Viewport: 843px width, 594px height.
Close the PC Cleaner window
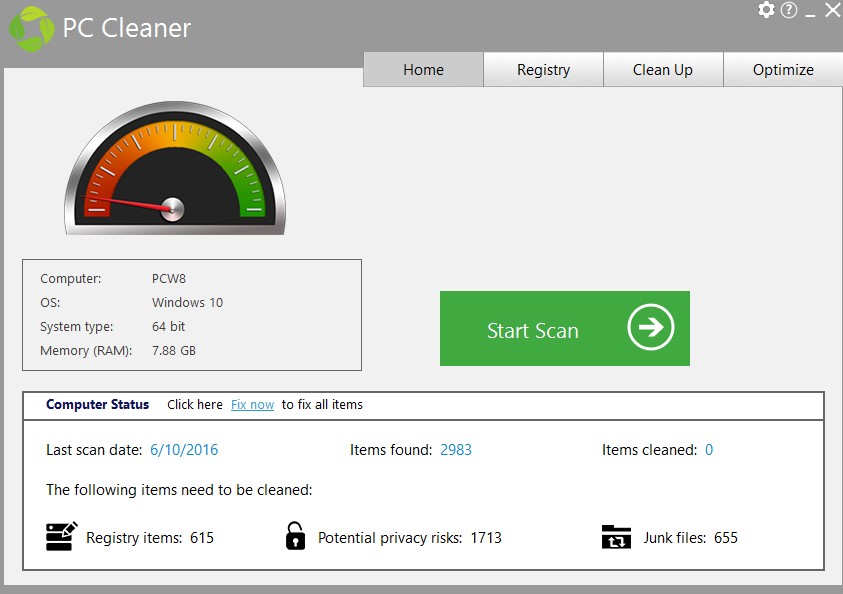(833, 10)
